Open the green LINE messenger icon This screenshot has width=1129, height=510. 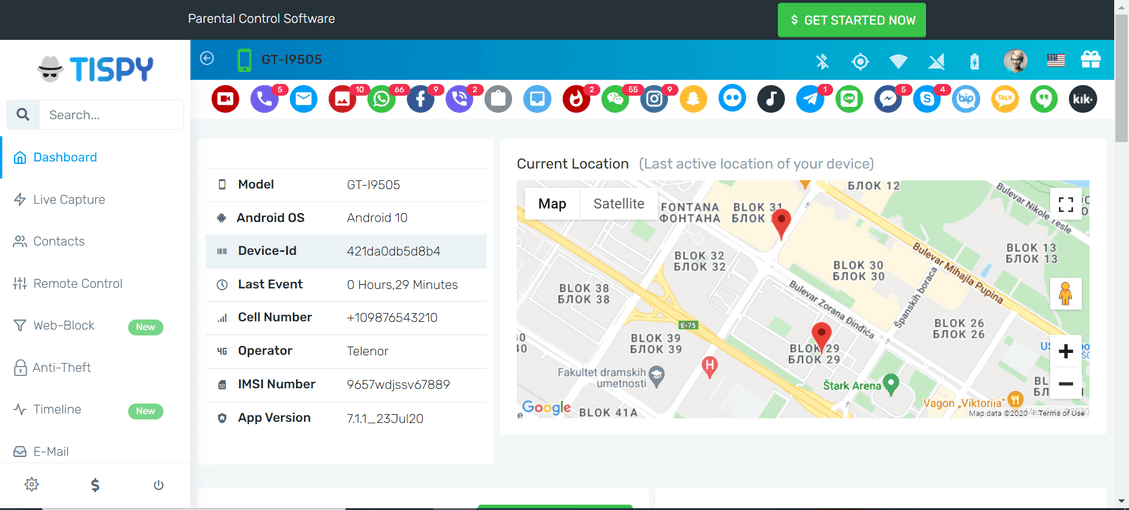tap(849, 99)
